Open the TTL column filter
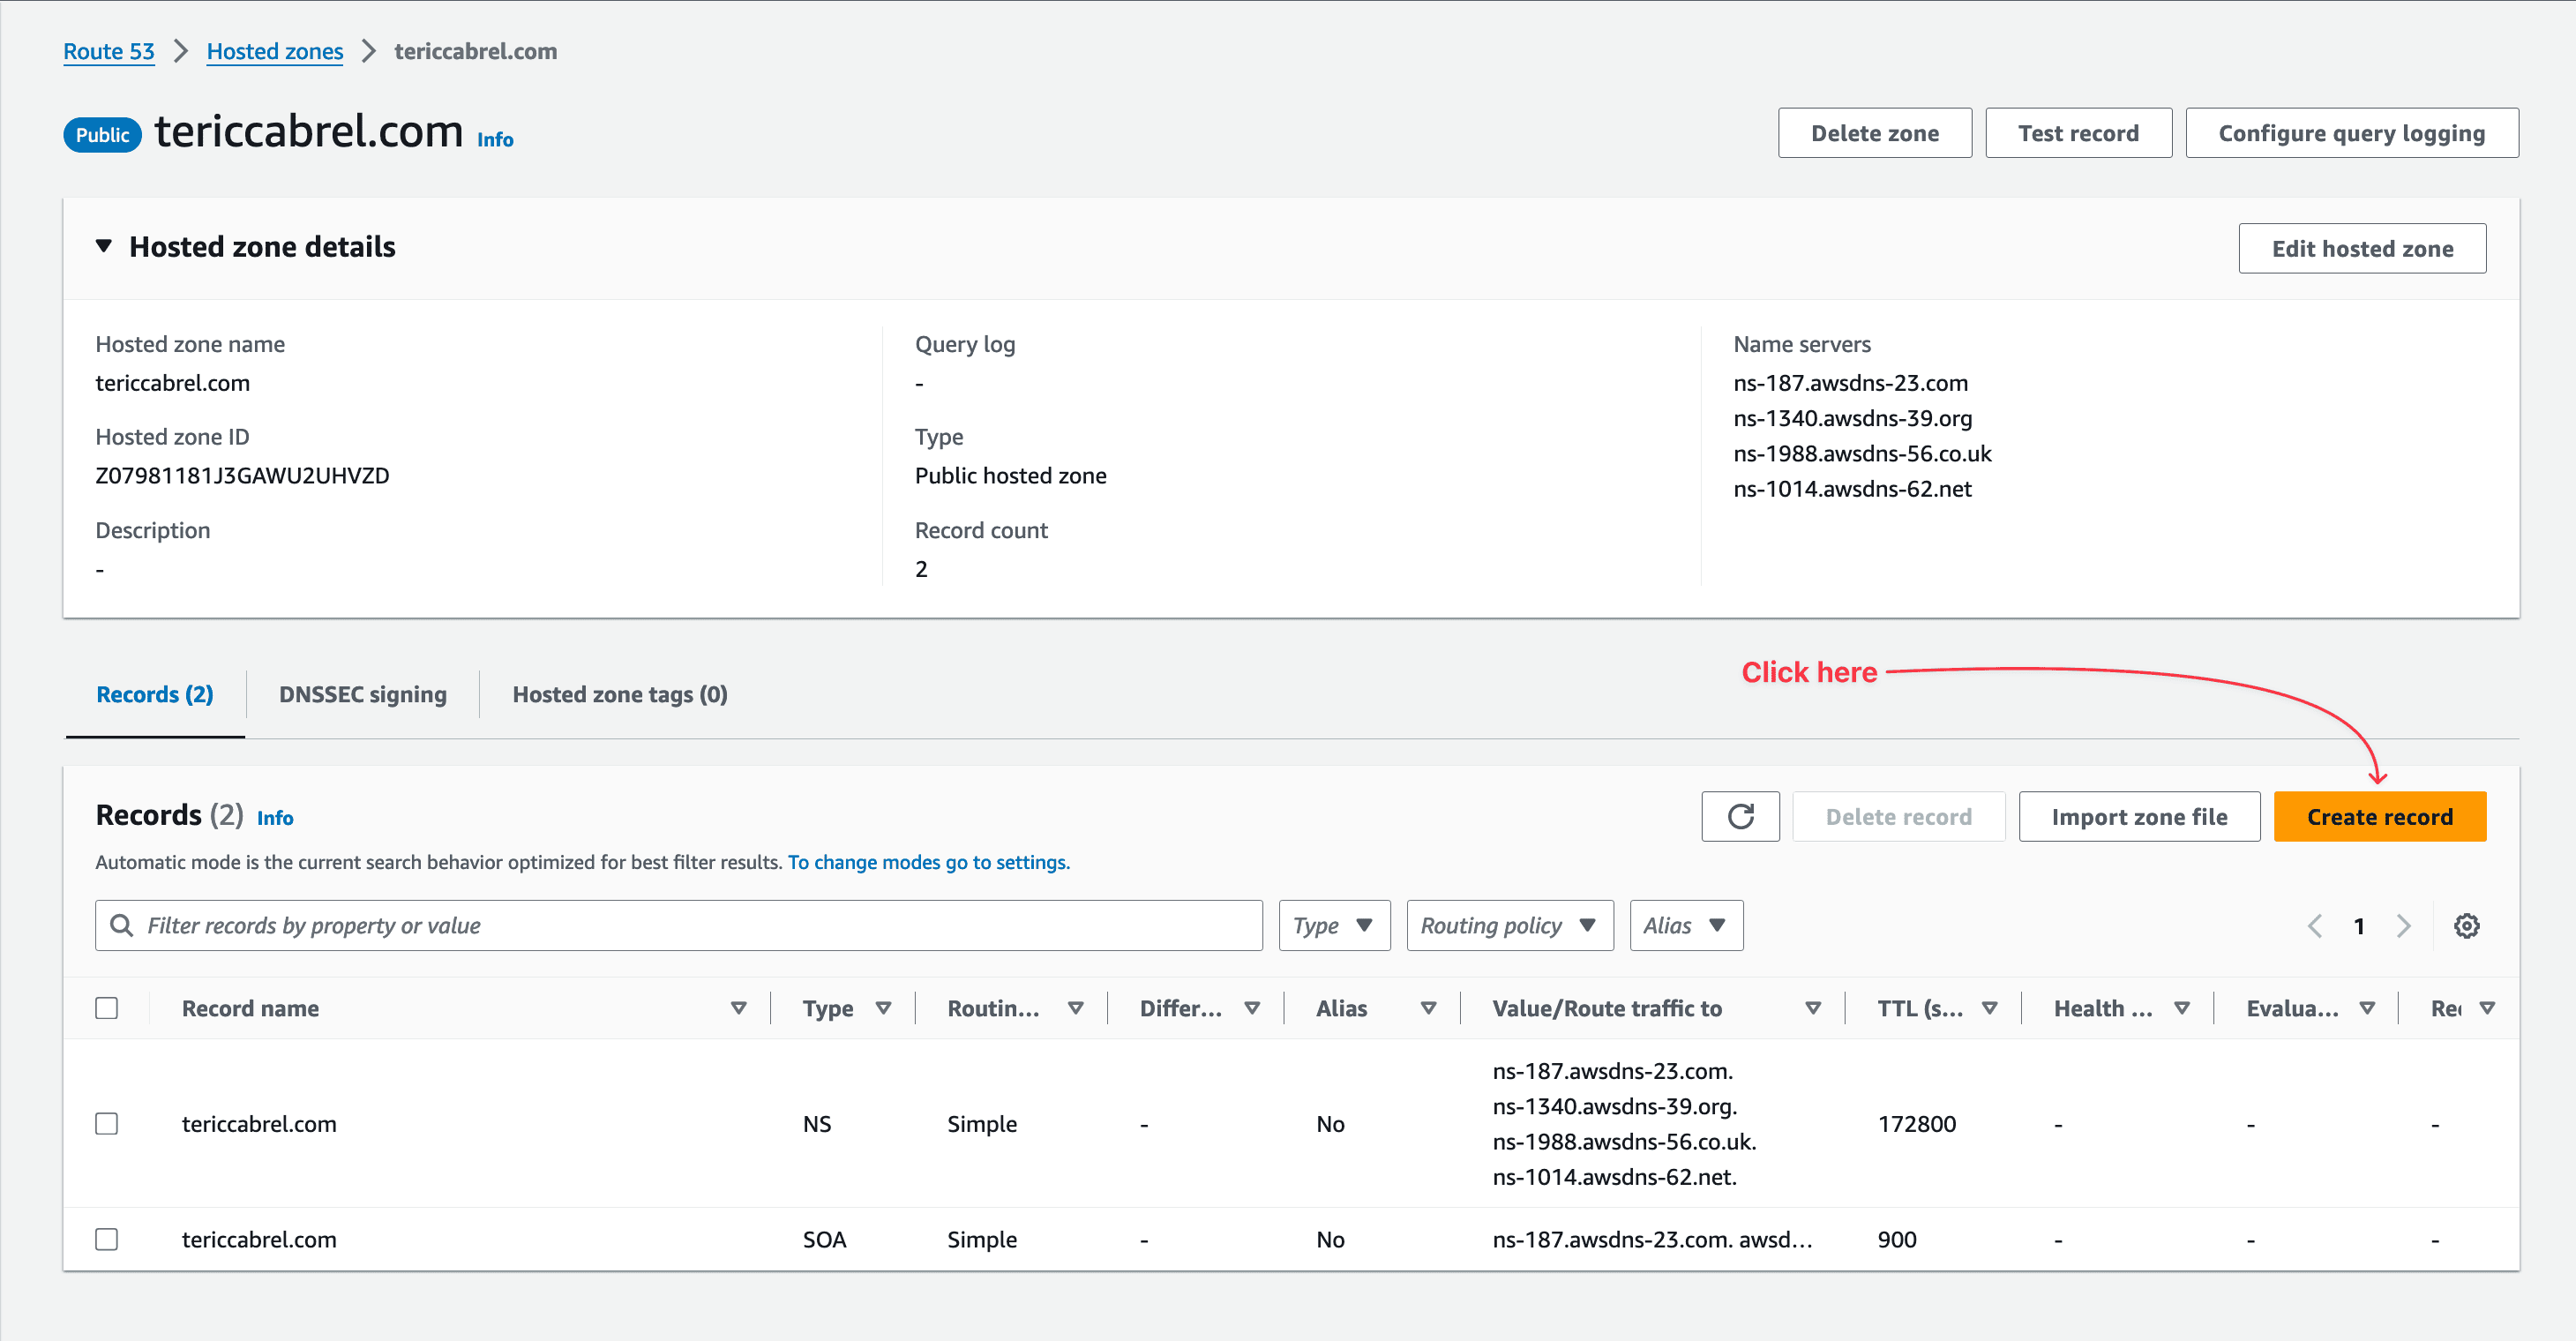Image resolution: width=2576 pixels, height=1341 pixels. click(1992, 1008)
